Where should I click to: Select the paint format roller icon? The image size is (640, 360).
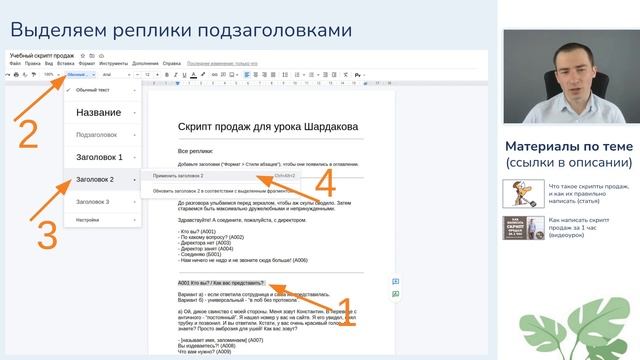pos(33,75)
